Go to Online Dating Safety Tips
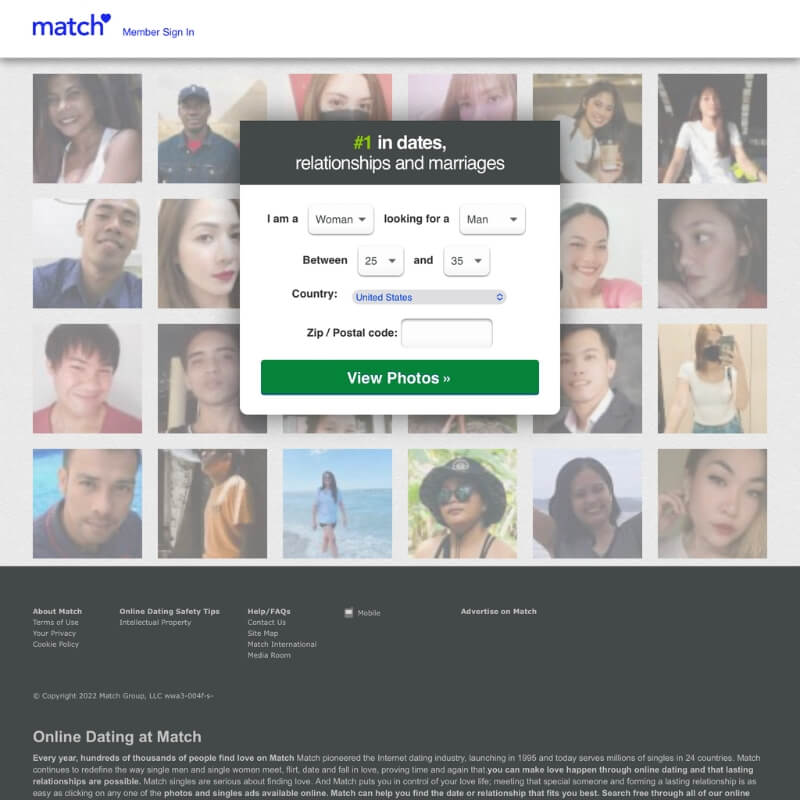The image size is (800, 800). click(x=169, y=611)
